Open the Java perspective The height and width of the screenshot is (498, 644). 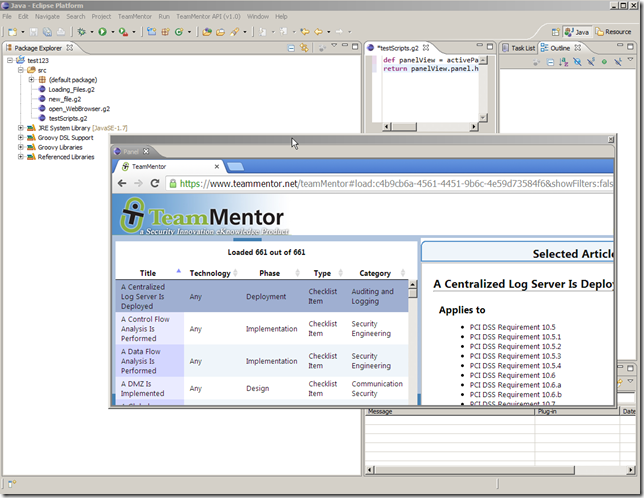pos(576,32)
